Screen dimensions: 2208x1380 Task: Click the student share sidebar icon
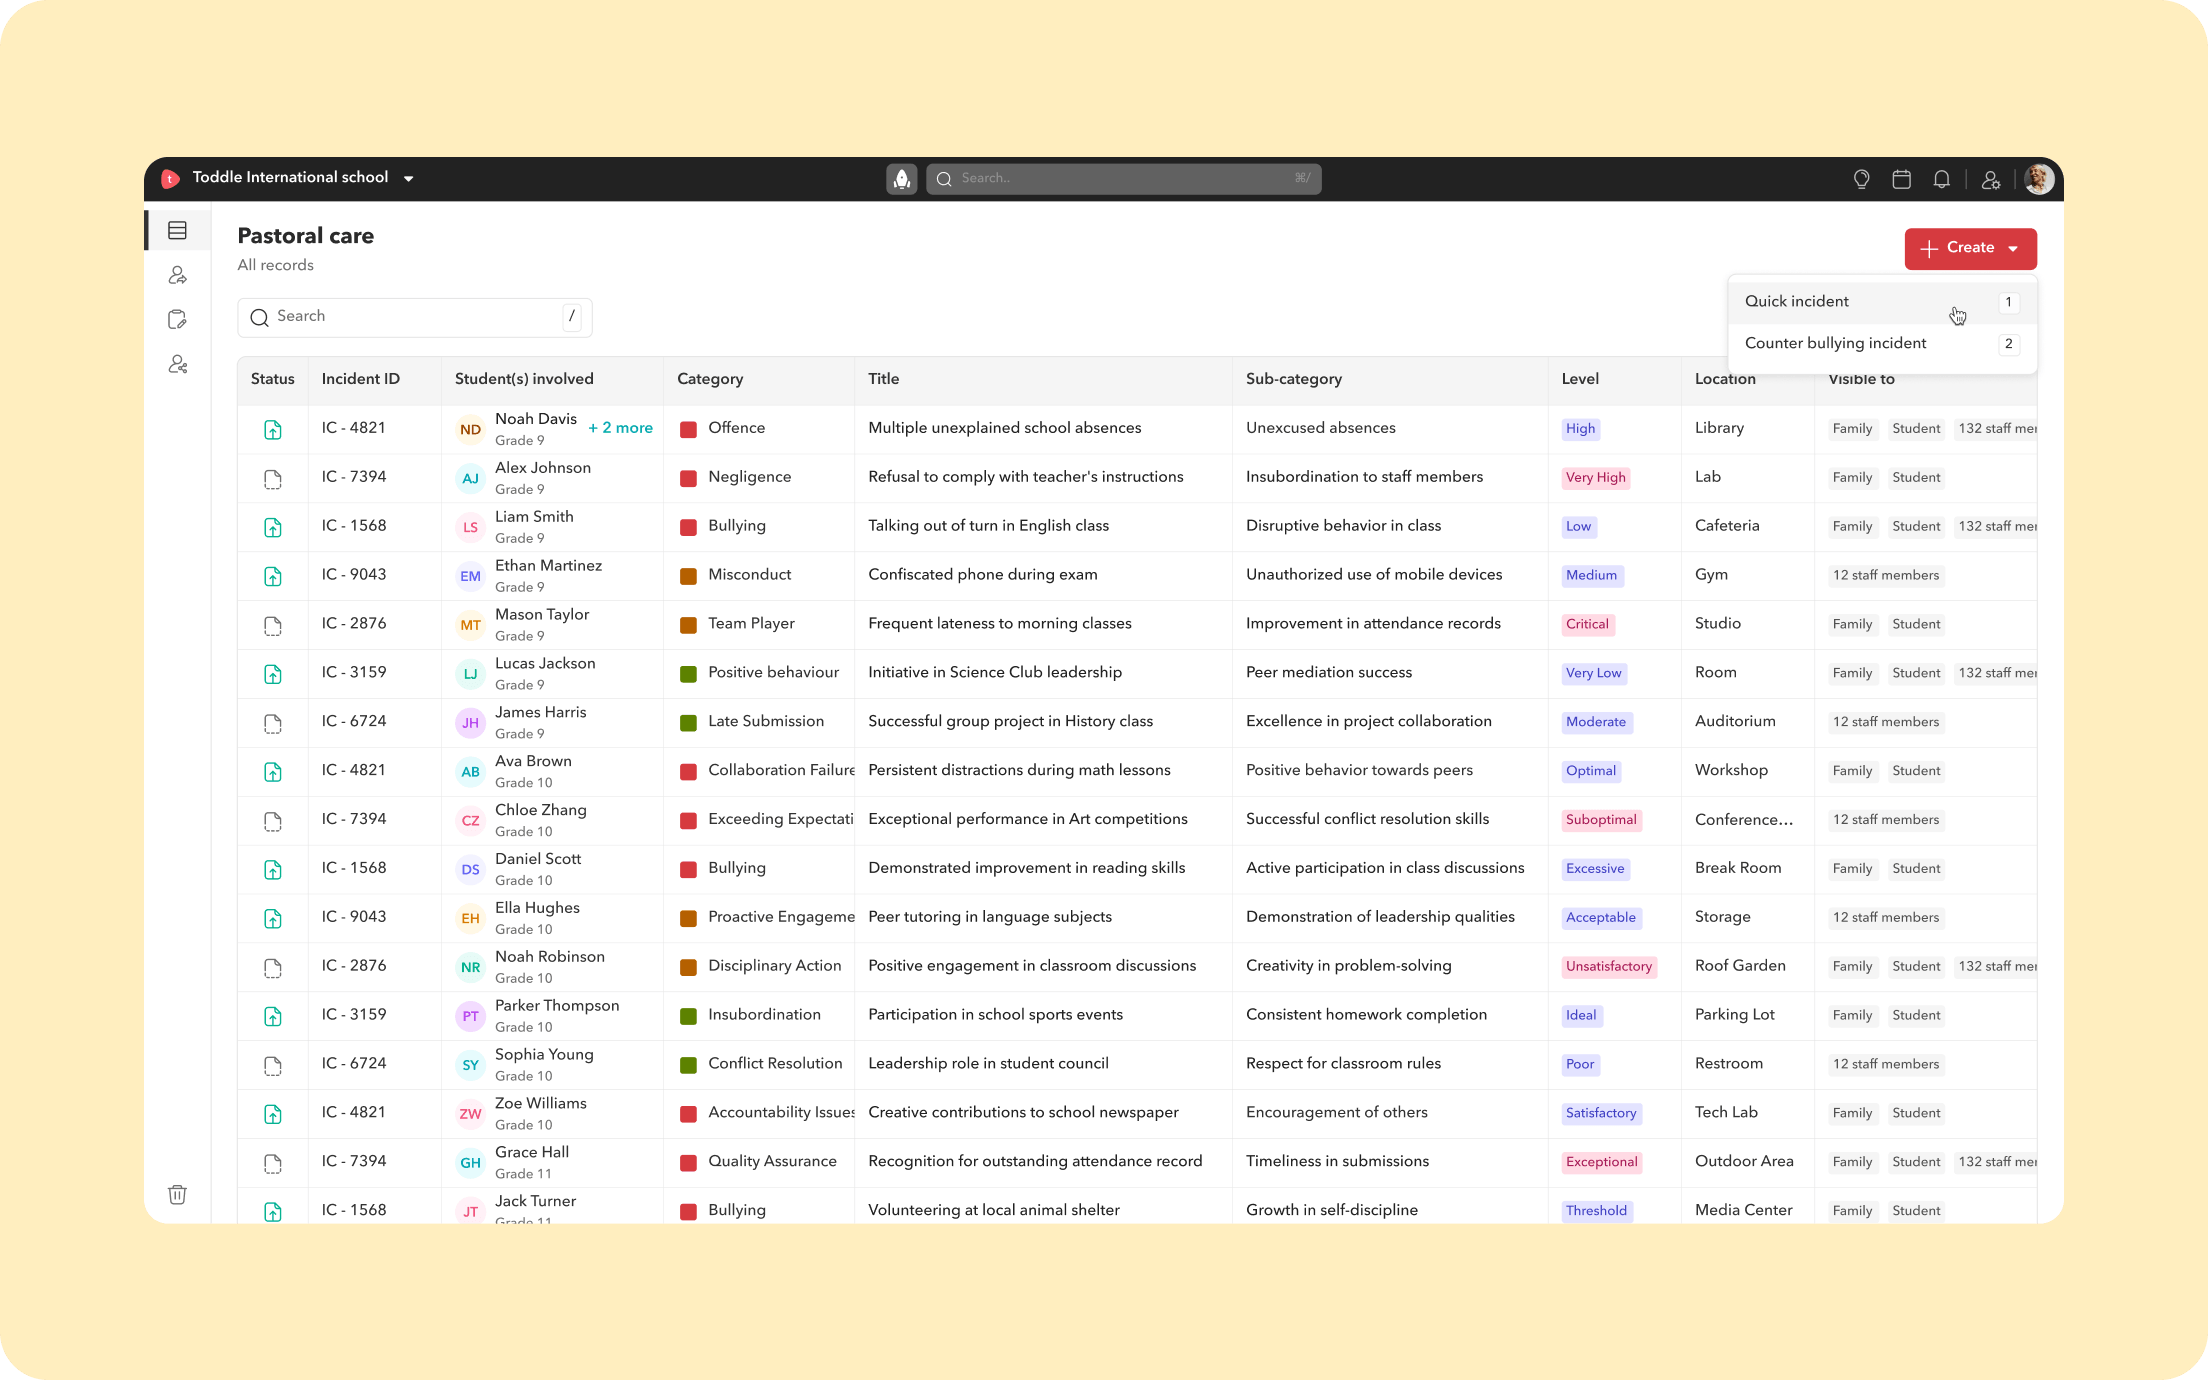178,275
